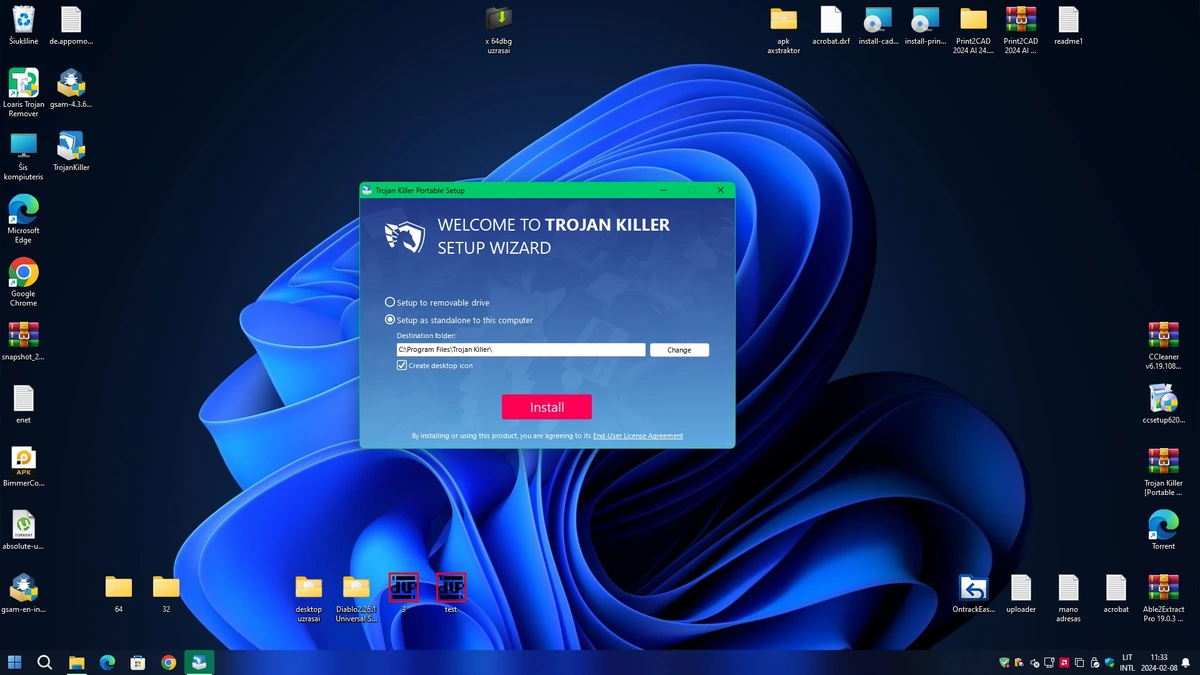Select the acrobat file icon at bottom right

1116,593
